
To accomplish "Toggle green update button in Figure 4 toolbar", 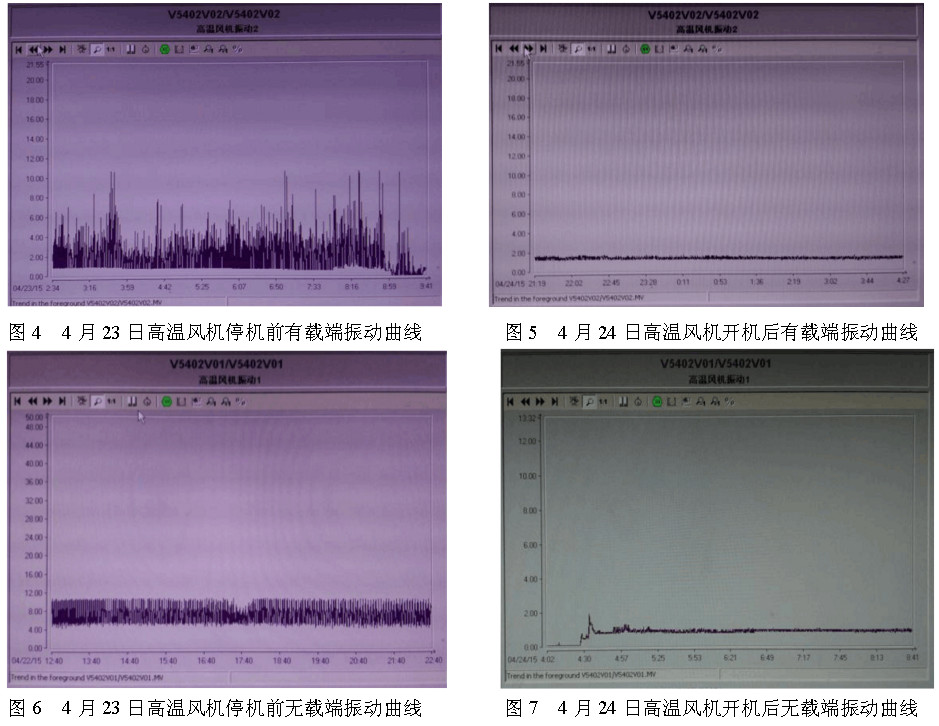I will [x=165, y=50].
